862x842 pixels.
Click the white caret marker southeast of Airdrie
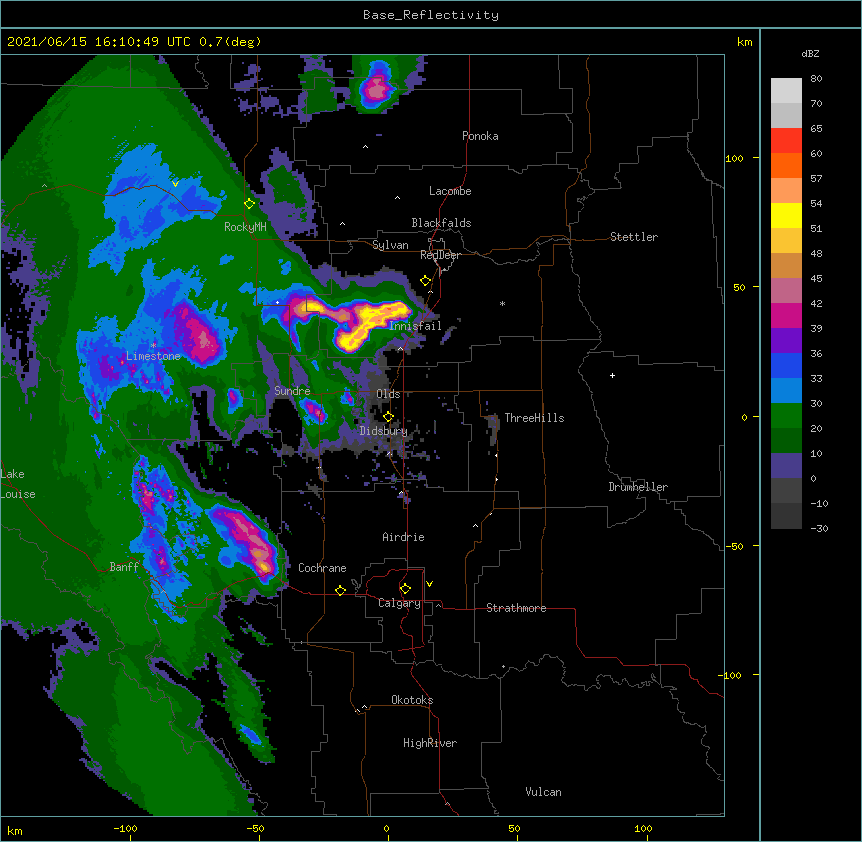pos(476,526)
